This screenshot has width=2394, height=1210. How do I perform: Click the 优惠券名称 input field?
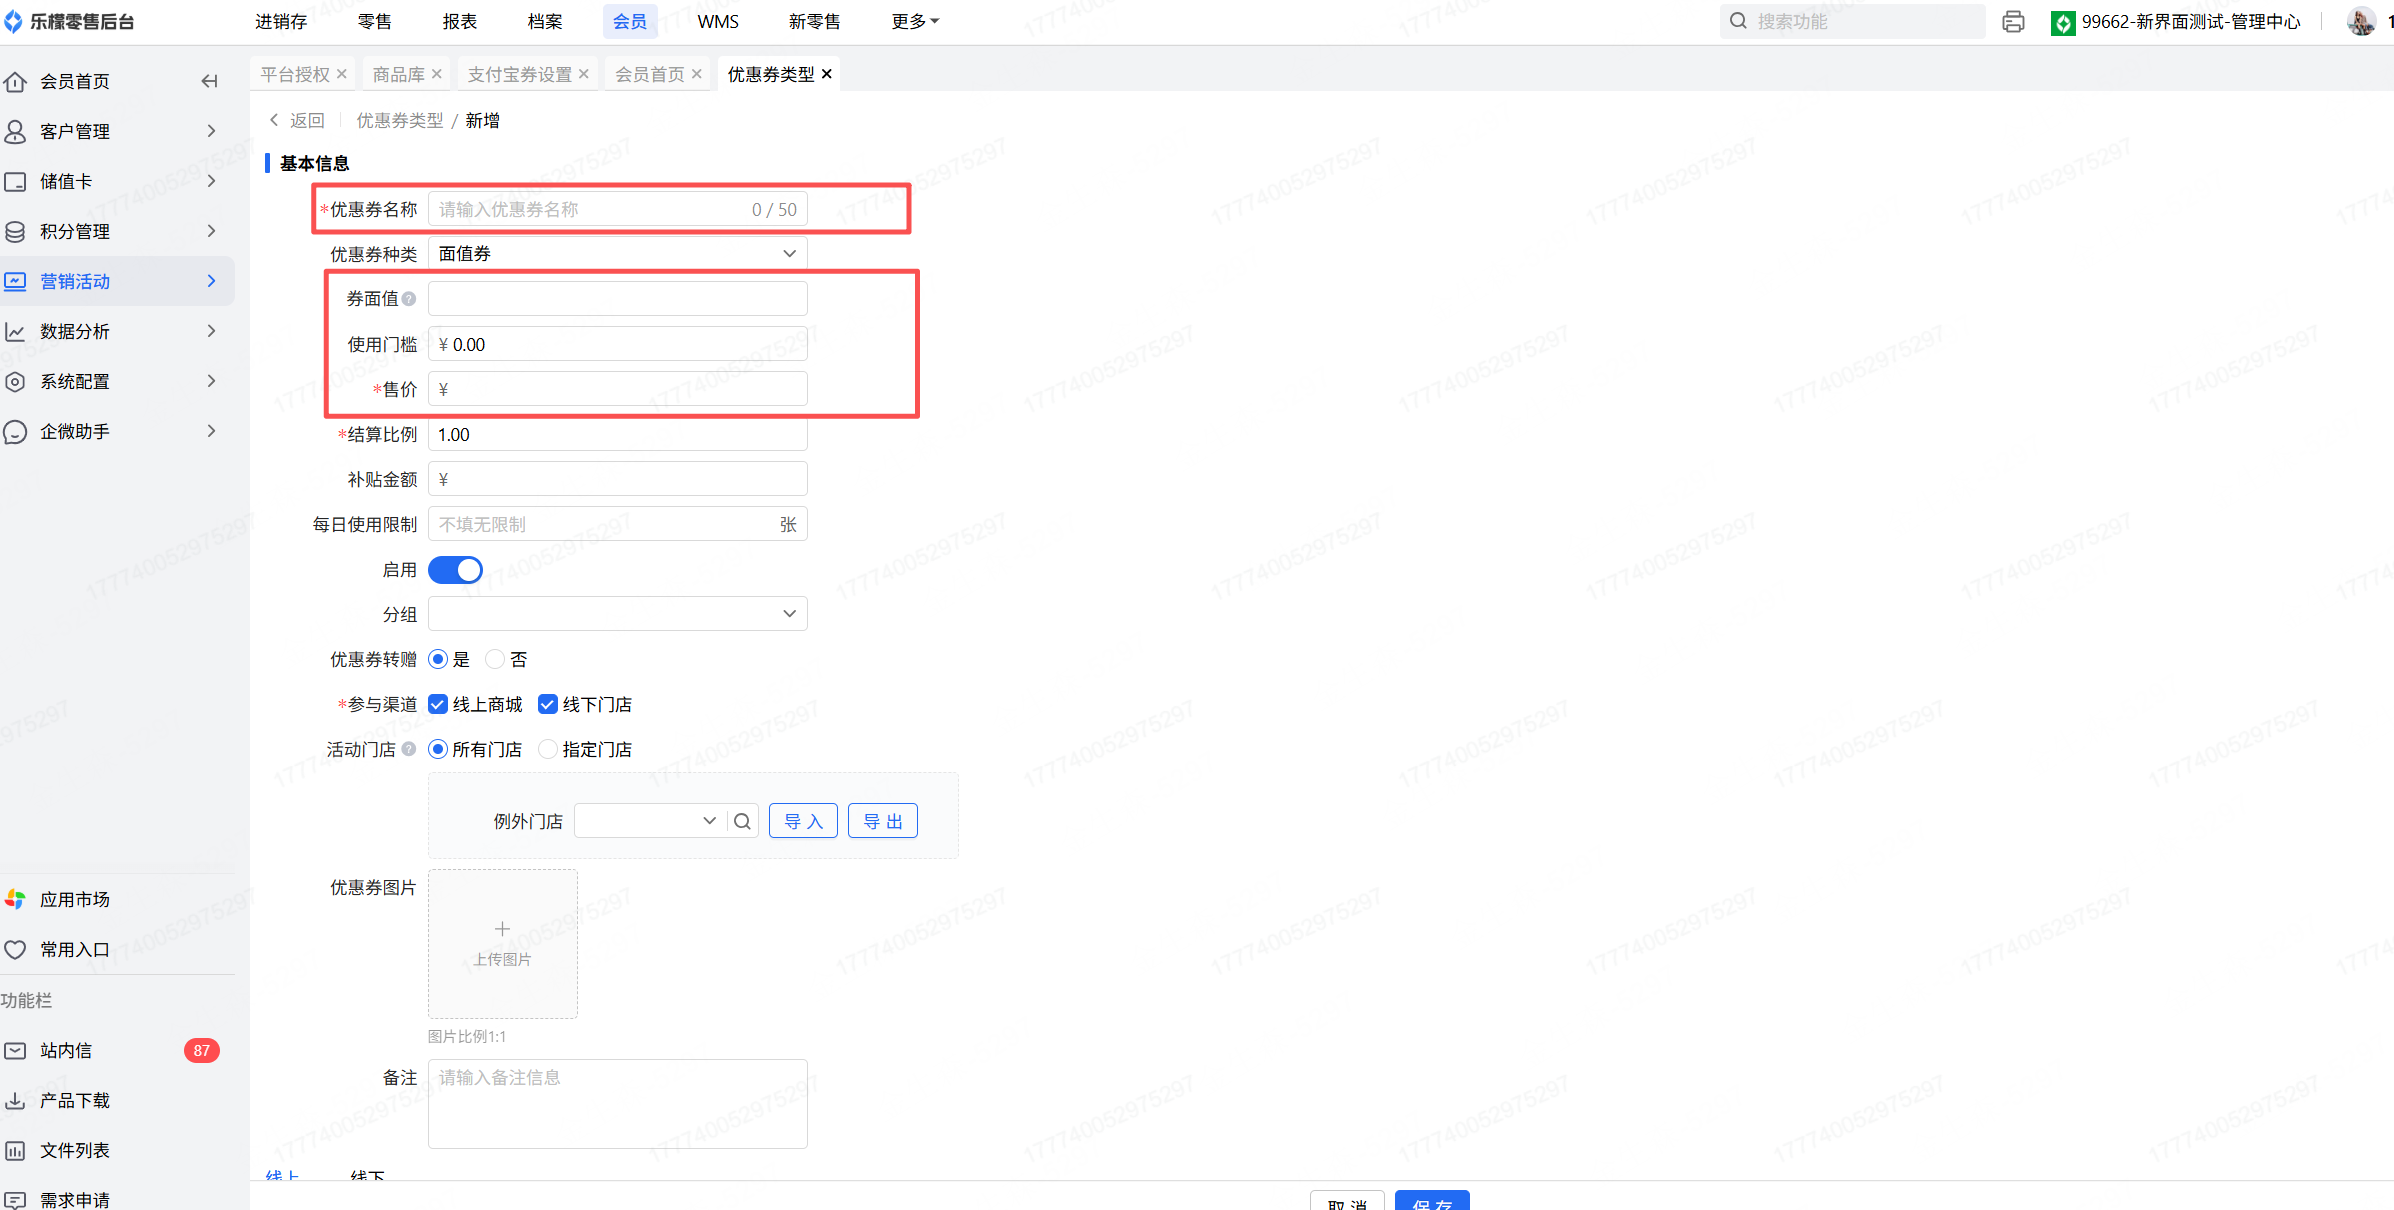[x=590, y=209]
